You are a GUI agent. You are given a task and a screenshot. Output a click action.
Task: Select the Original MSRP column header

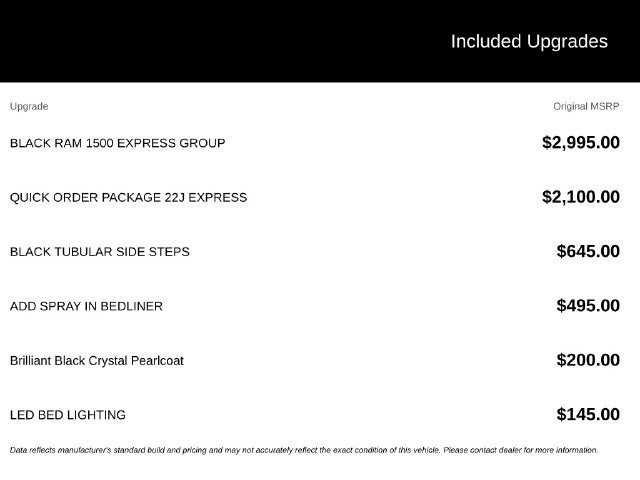click(586, 107)
